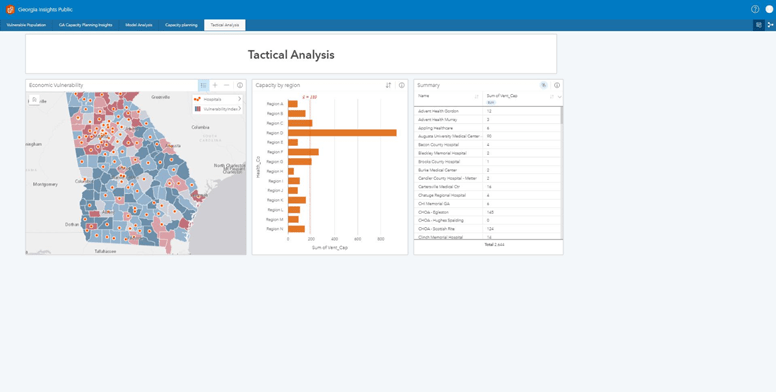The image size is (776, 392).
Task: Select Candler County Hospital - Metter row
Action: click(487, 178)
